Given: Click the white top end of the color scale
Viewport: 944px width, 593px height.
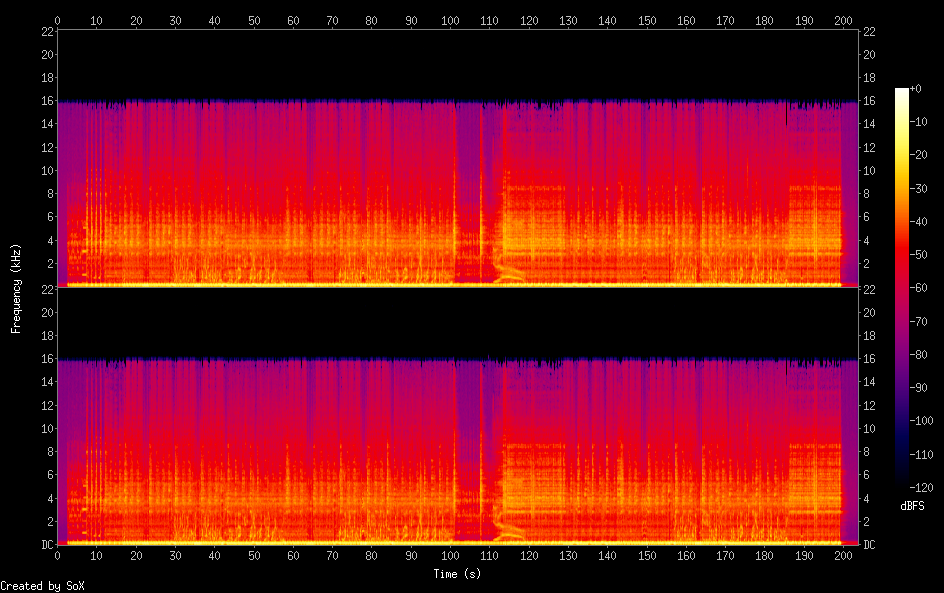Looking at the screenshot, I should 902,92.
